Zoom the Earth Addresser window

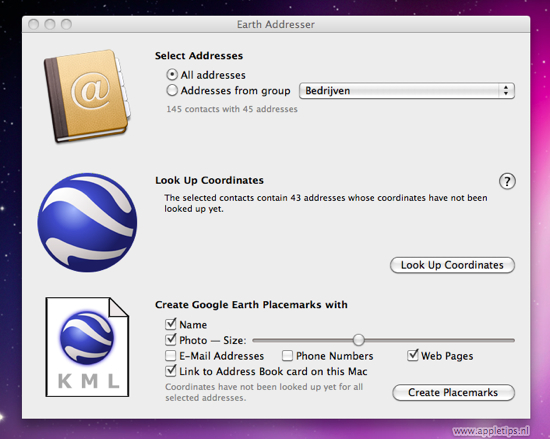(66, 24)
